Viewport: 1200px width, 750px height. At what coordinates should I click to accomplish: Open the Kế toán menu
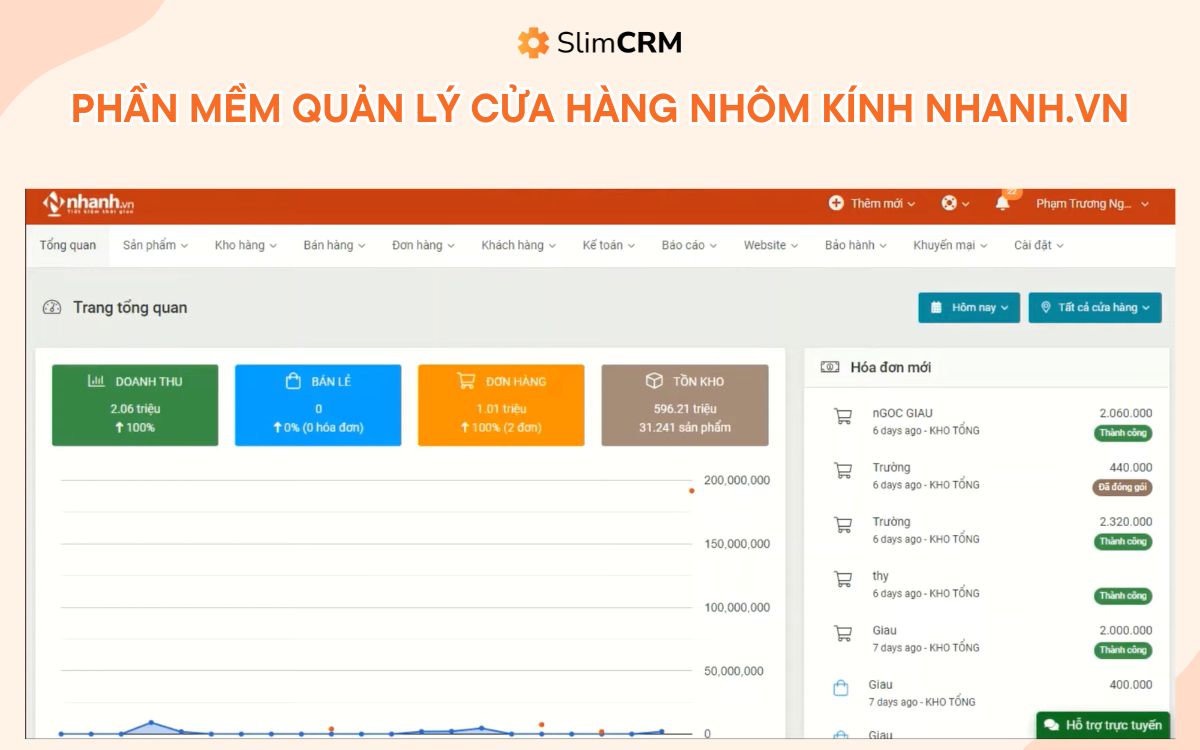(606, 244)
